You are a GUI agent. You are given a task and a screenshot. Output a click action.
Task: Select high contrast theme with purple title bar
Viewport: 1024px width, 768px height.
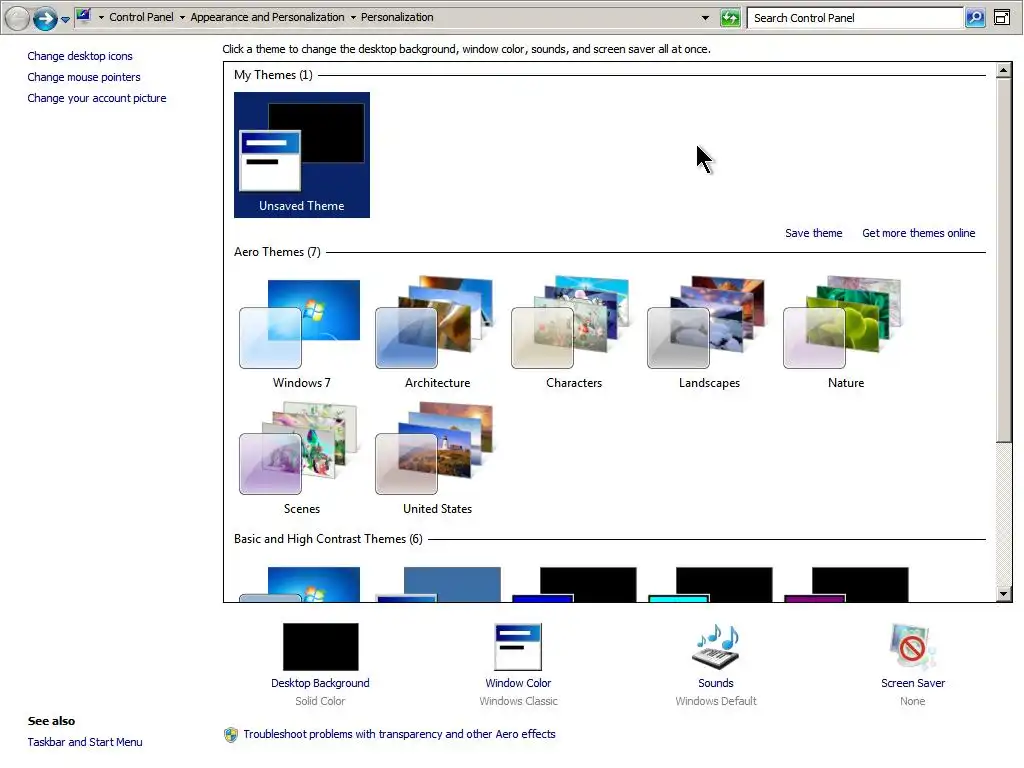(x=846, y=584)
